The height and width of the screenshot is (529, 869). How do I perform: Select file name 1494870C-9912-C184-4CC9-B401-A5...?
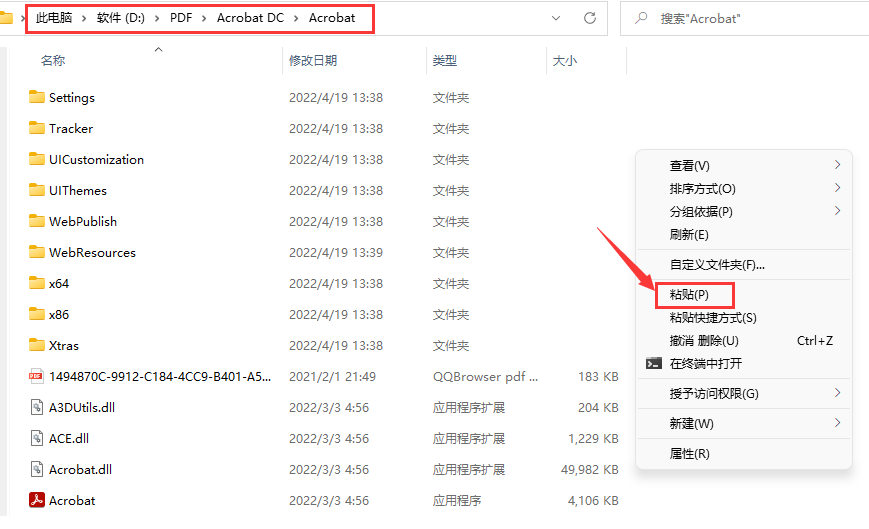click(160, 377)
